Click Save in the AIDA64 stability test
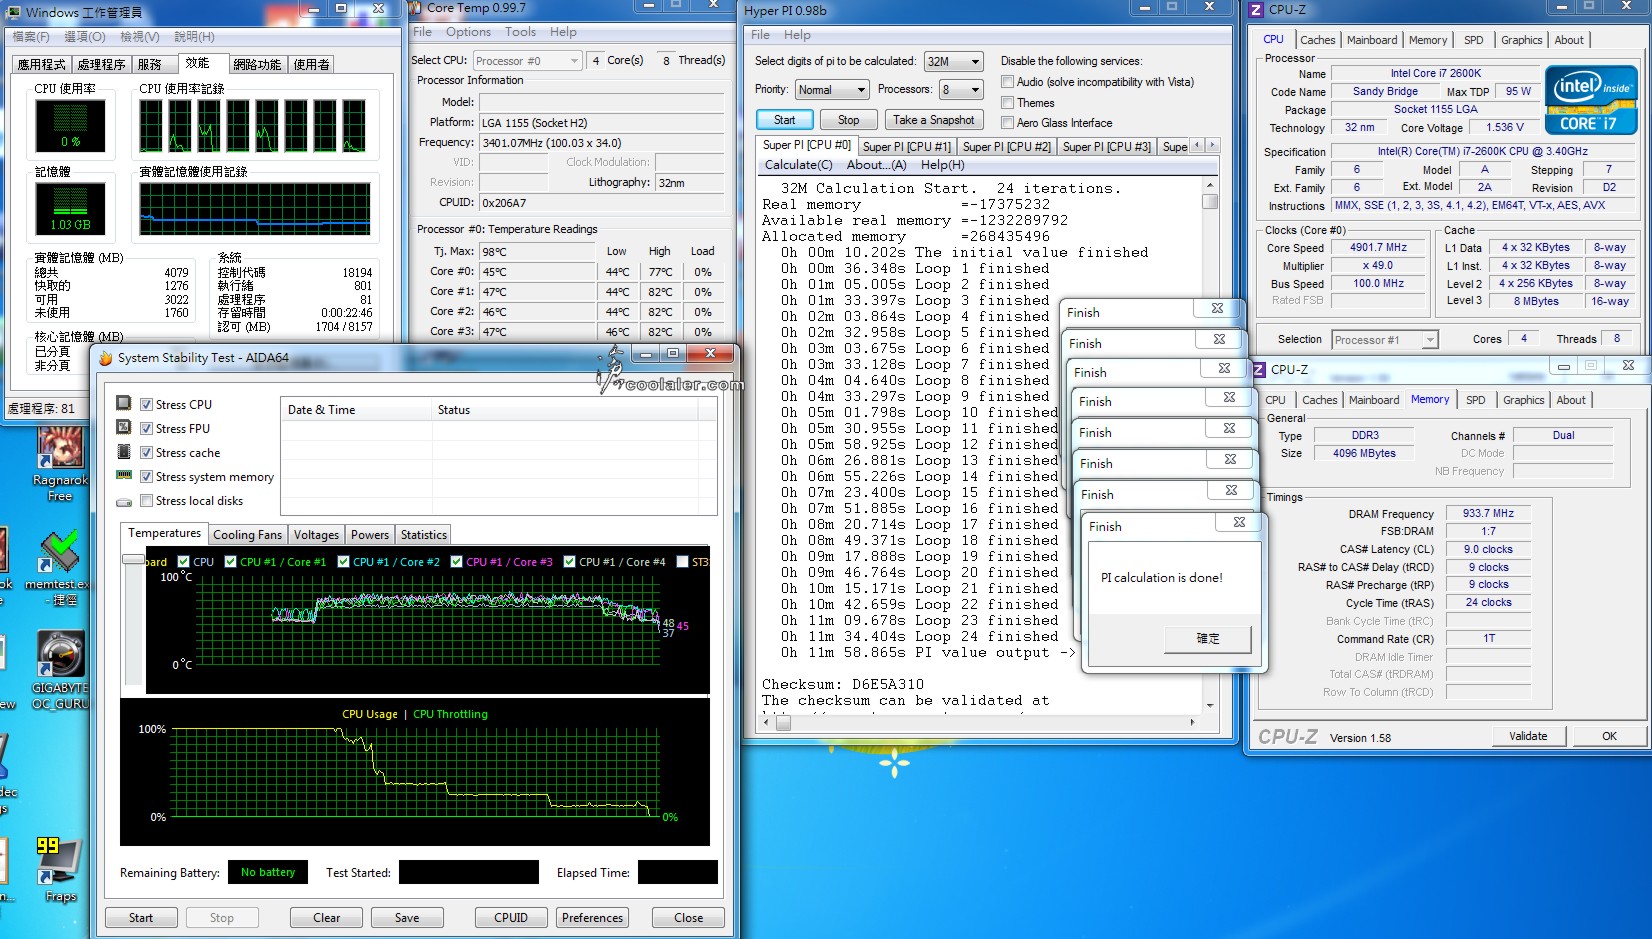 click(407, 918)
